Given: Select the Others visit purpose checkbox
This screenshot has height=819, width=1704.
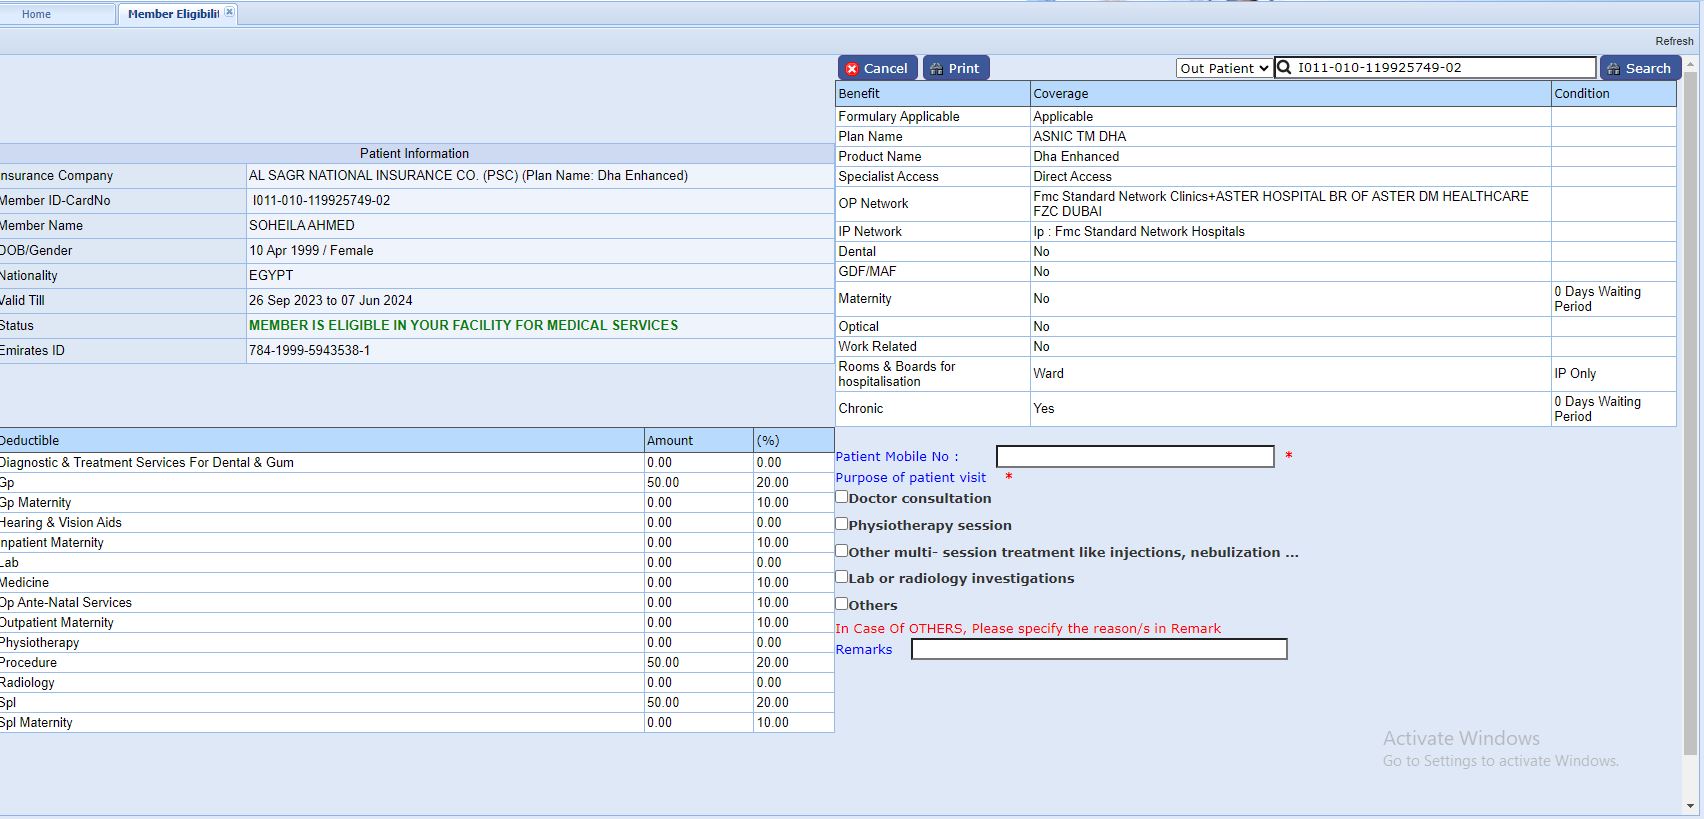Looking at the screenshot, I should click(x=842, y=604).
